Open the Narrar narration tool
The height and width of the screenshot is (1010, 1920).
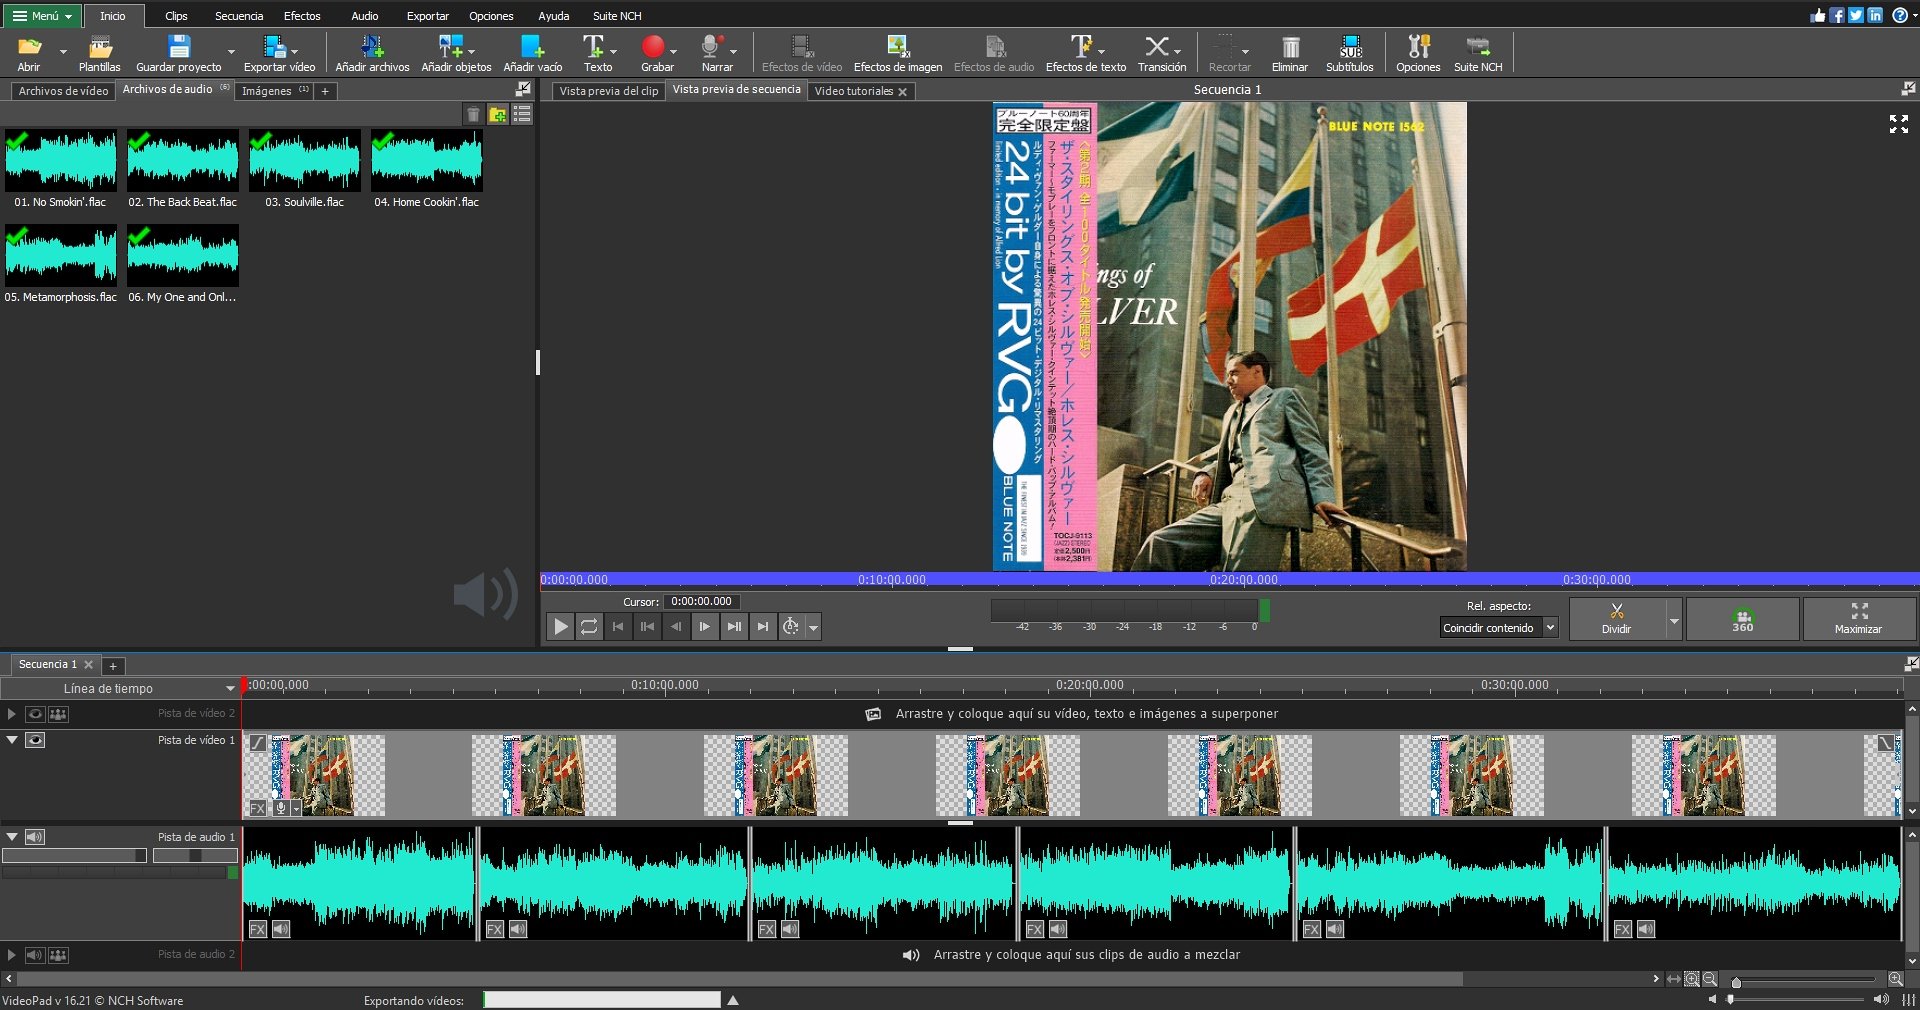[716, 53]
